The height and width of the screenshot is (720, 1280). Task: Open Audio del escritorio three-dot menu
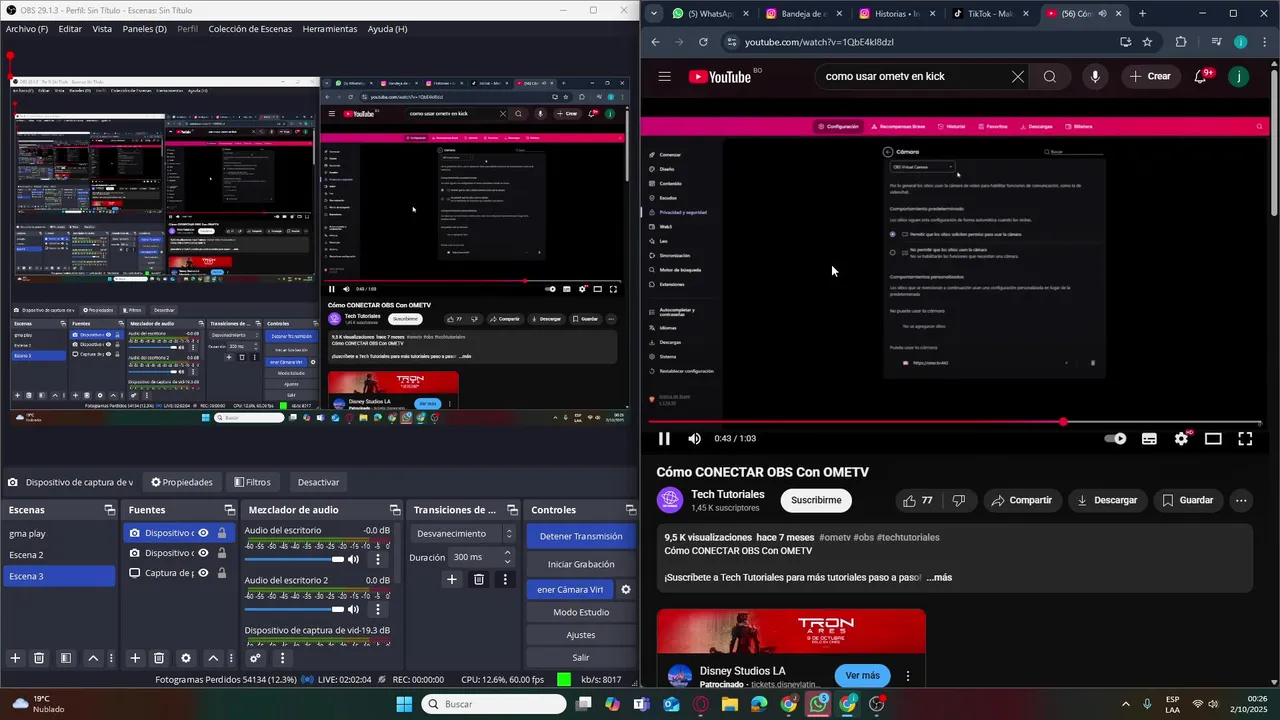[377, 559]
